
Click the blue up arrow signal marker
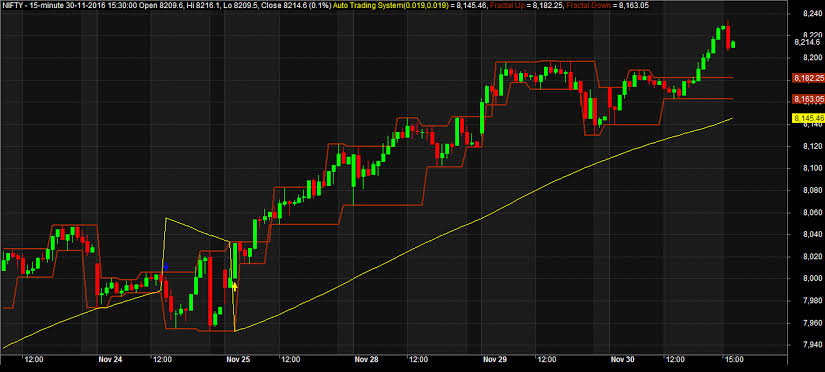(x=166, y=267)
